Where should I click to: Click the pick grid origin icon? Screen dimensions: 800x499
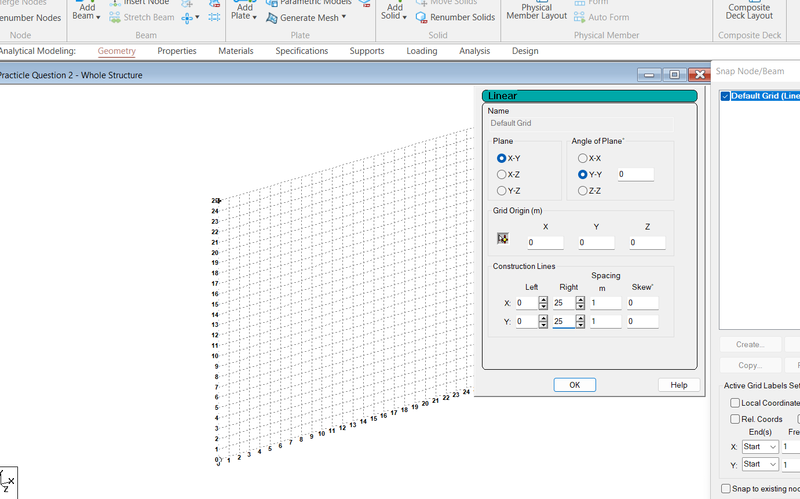[503, 238]
